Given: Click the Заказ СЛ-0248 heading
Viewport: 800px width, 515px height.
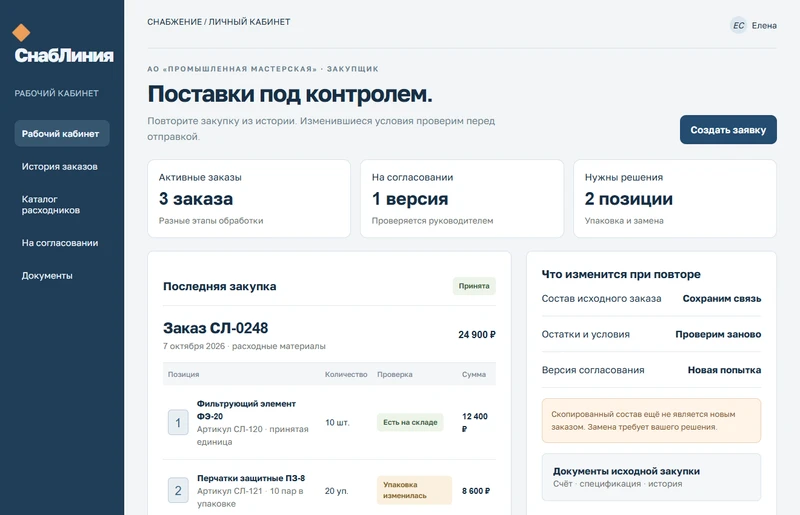Looking at the screenshot, I should point(215,328).
